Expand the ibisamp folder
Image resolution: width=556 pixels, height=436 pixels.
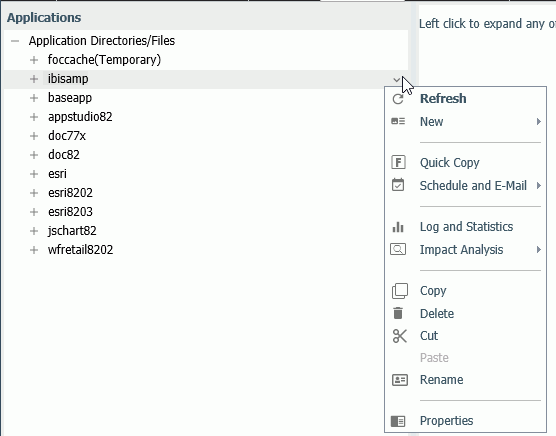pos(34,79)
